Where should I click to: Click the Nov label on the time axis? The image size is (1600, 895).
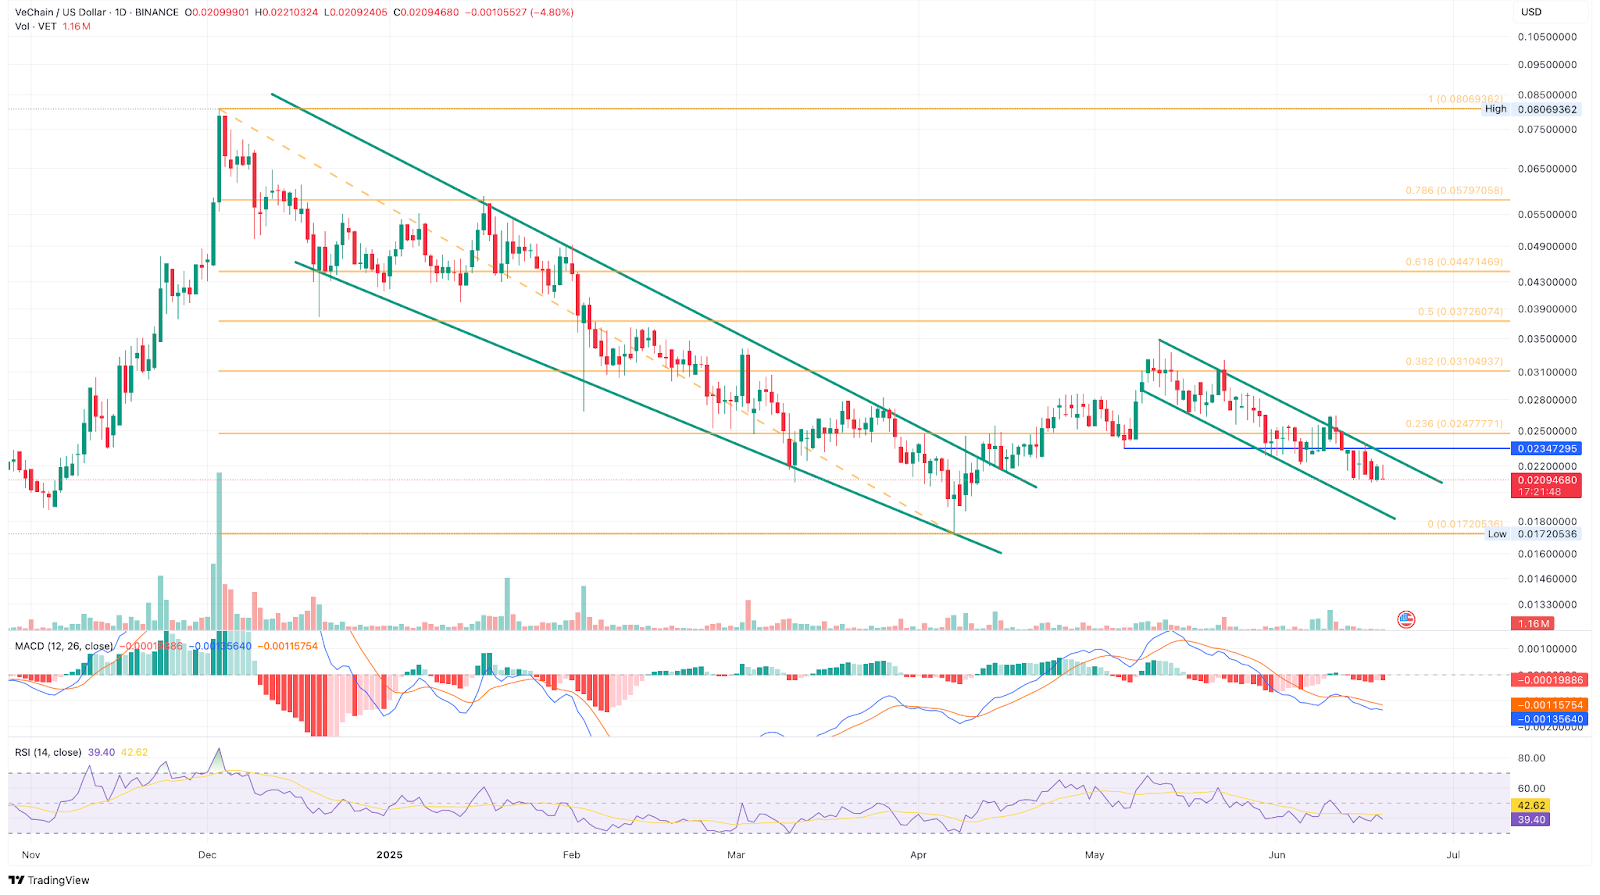[x=31, y=855]
